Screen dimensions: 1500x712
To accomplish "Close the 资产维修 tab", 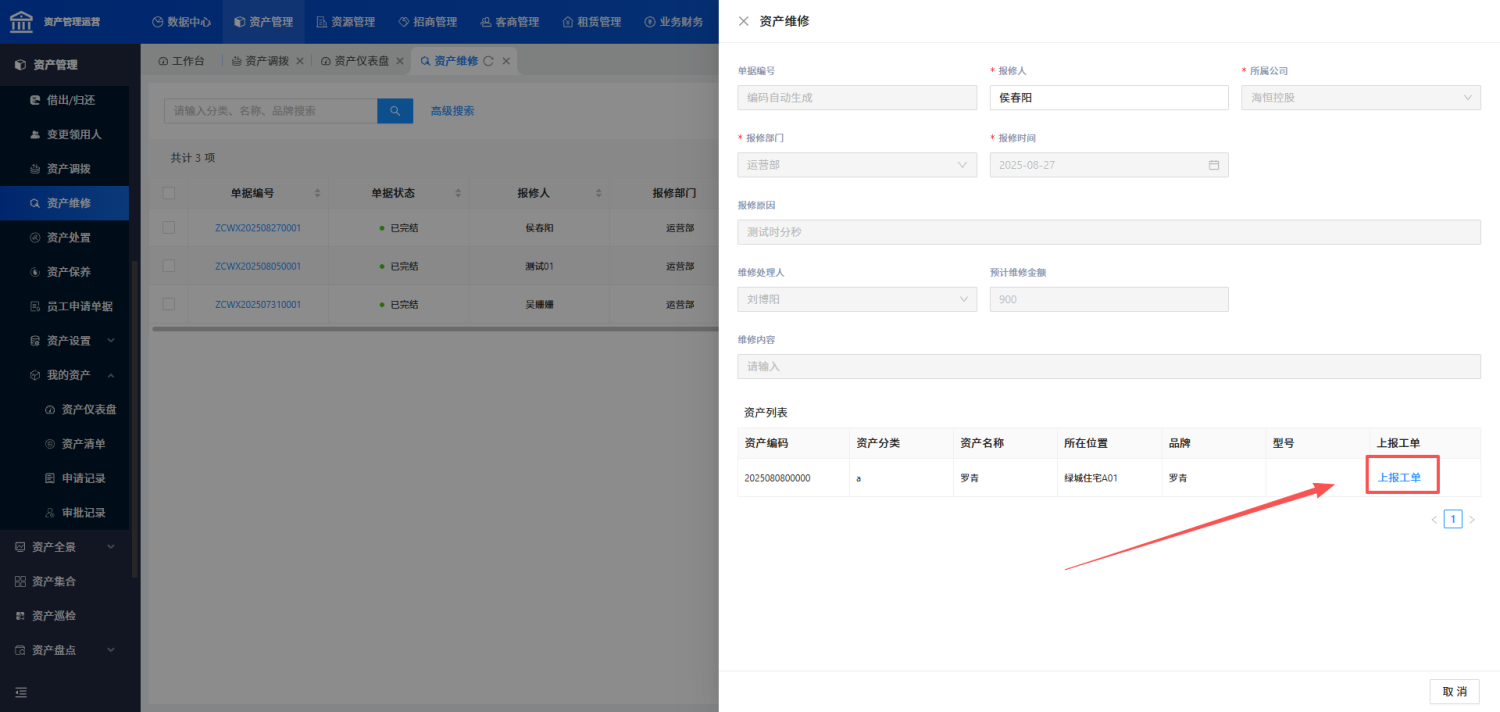I will coord(506,61).
